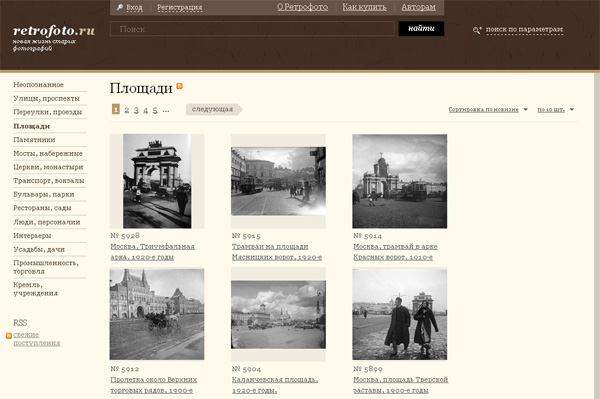Select the Промышленность, торговля category

pos(46,267)
